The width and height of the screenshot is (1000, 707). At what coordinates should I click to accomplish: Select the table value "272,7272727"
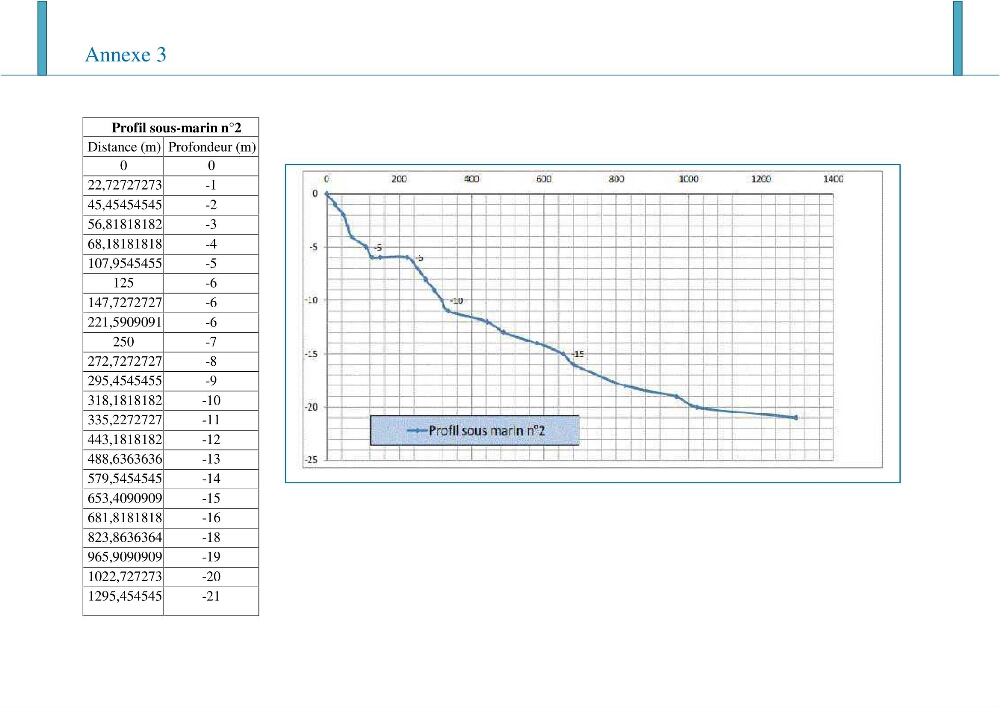coord(124,361)
